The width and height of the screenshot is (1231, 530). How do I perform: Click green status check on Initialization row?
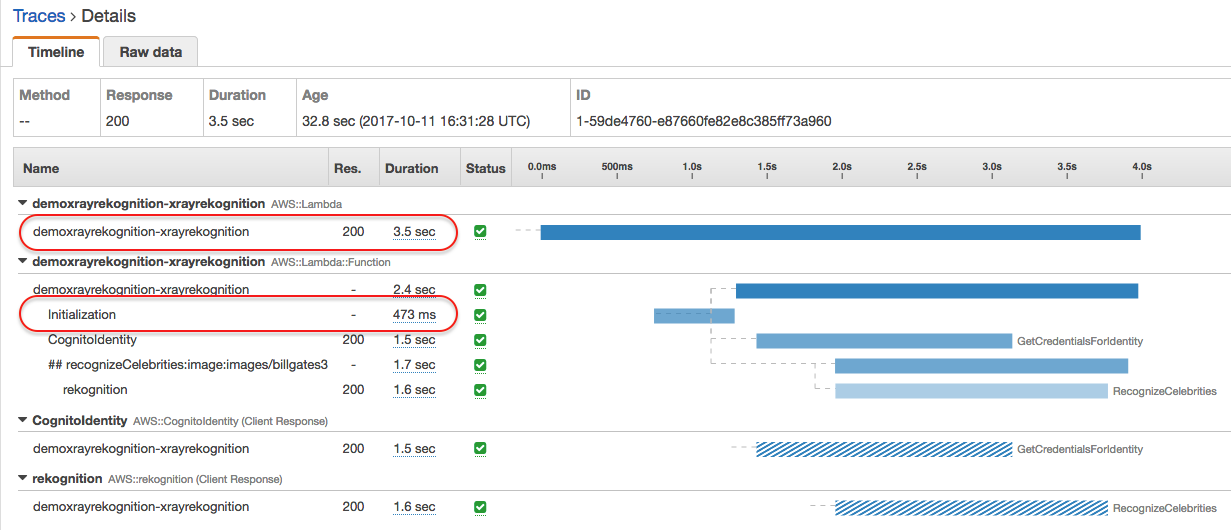(480, 315)
